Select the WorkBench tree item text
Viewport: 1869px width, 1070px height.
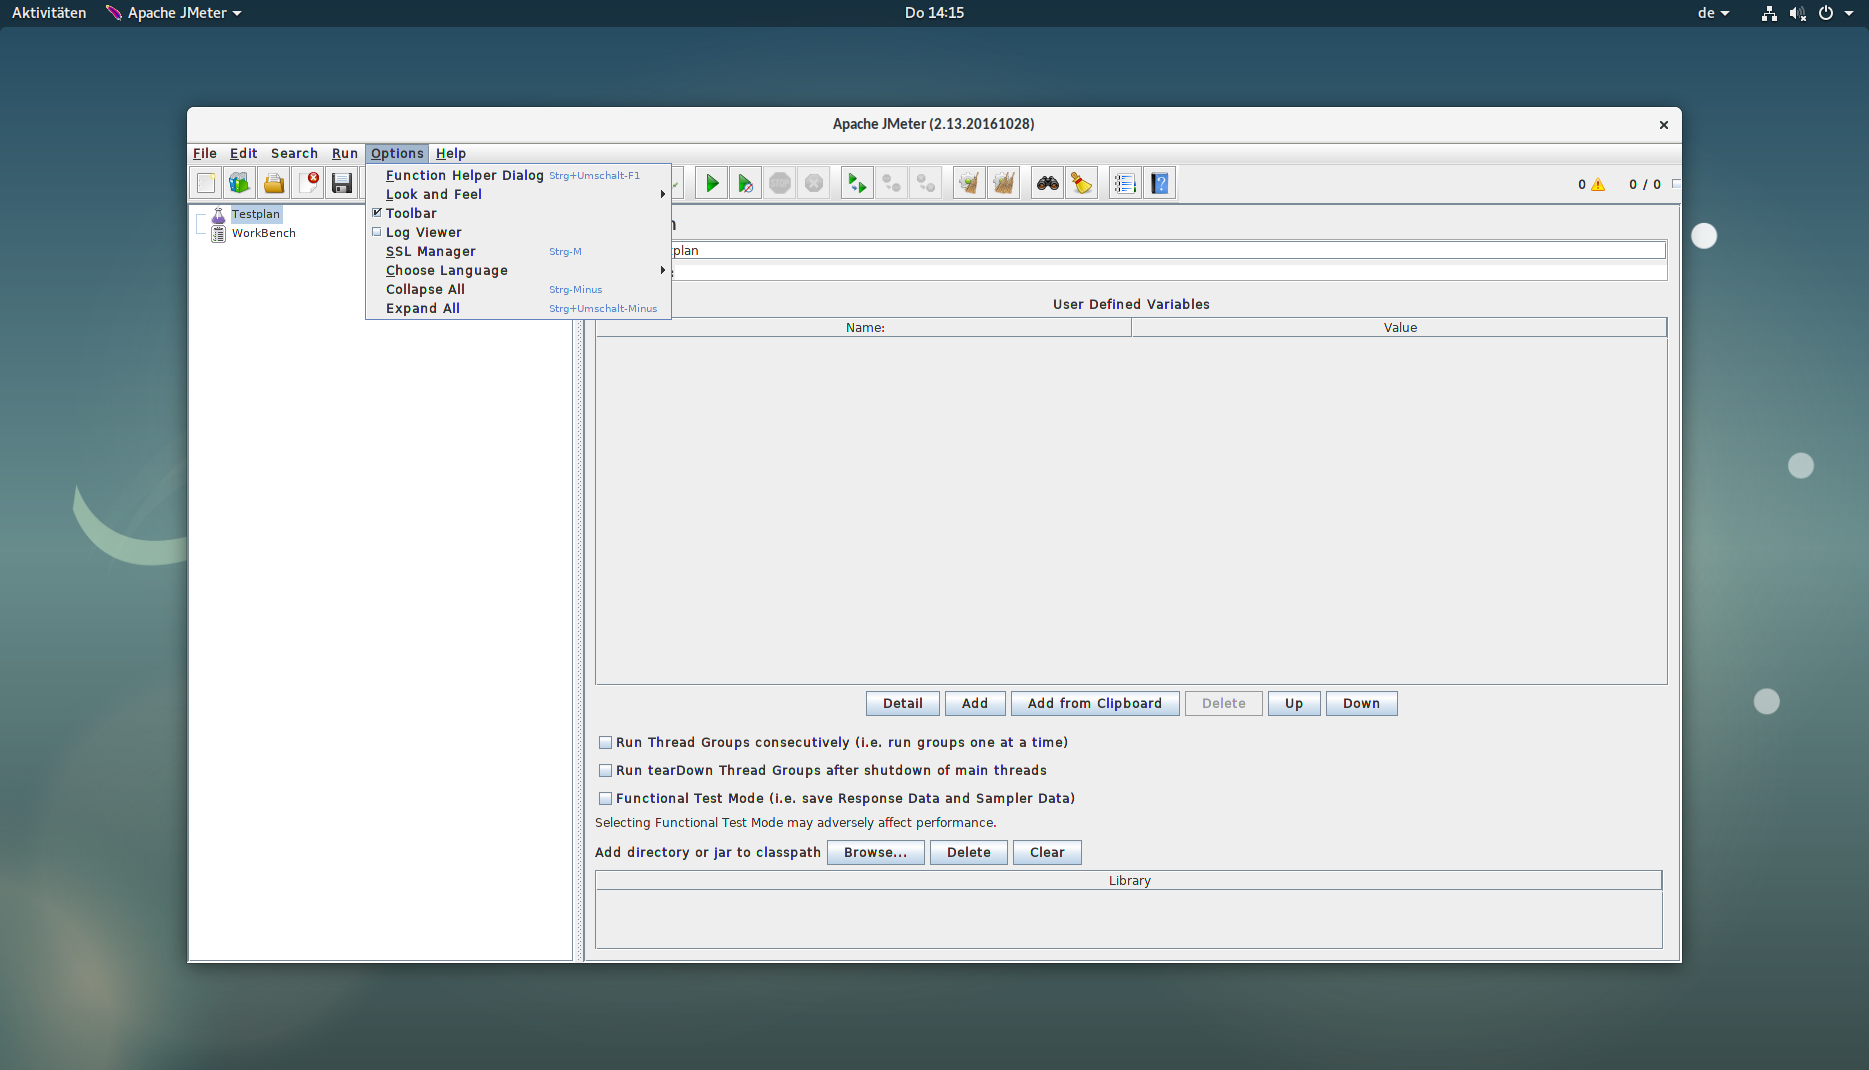[264, 233]
